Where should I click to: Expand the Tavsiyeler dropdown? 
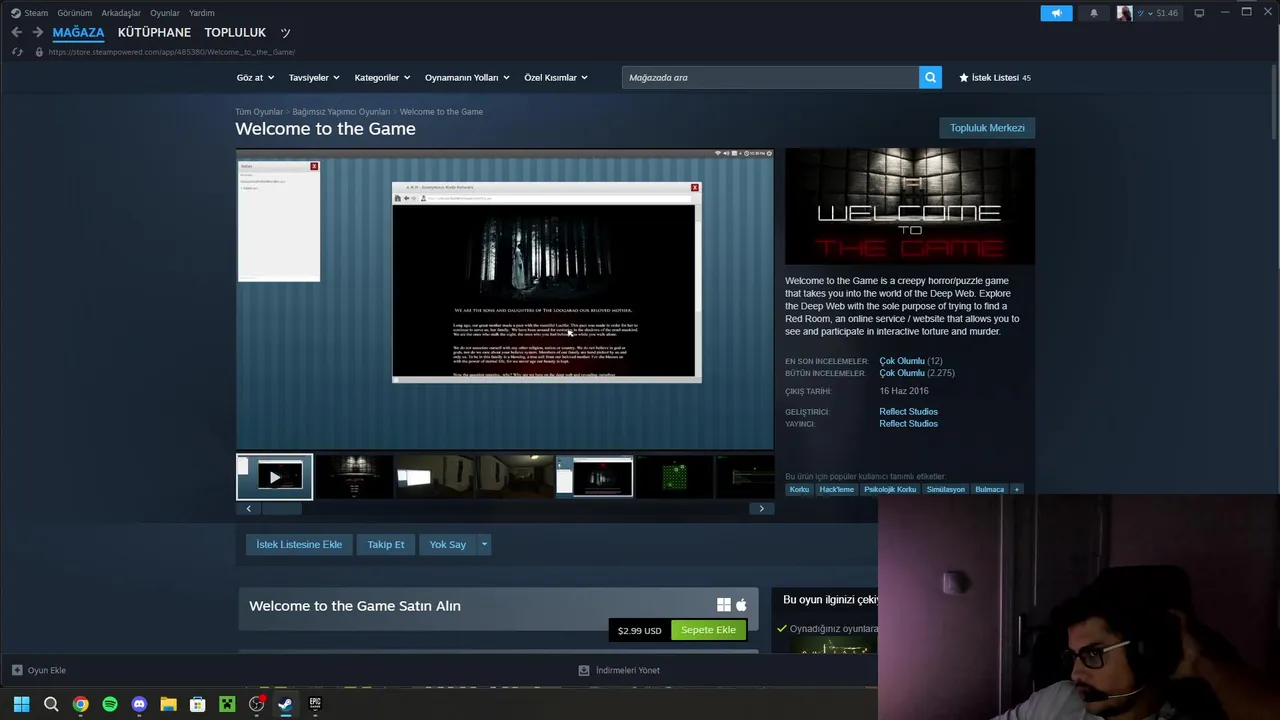[314, 77]
